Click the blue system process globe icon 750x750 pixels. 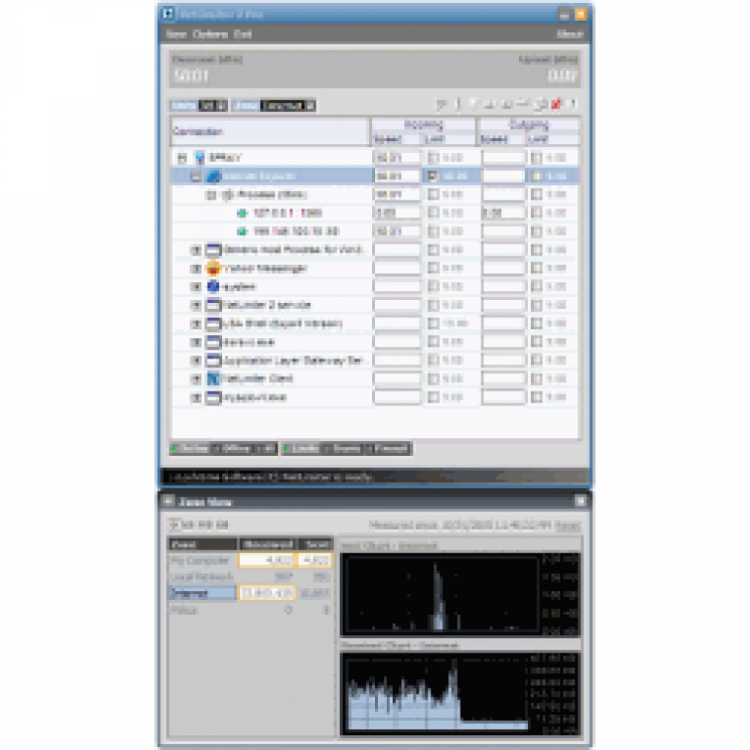pyautogui.click(x=213, y=287)
